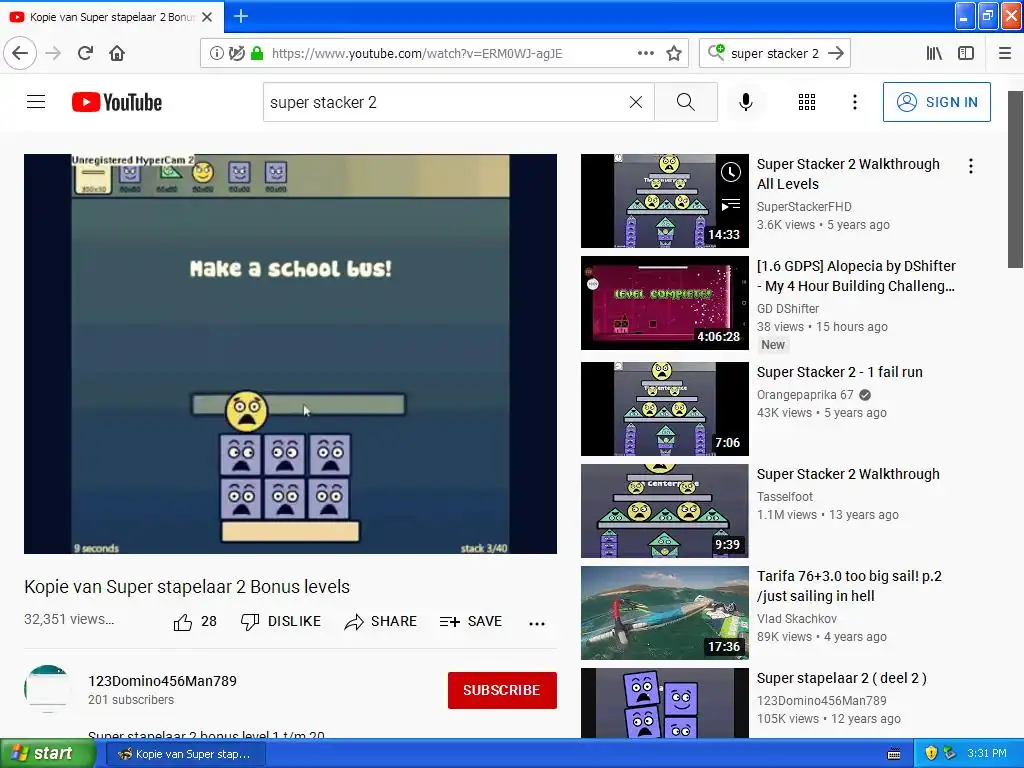The image size is (1024, 768).
Task: Open the tracking protection shield icon
Action: click(x=236, y=53)
